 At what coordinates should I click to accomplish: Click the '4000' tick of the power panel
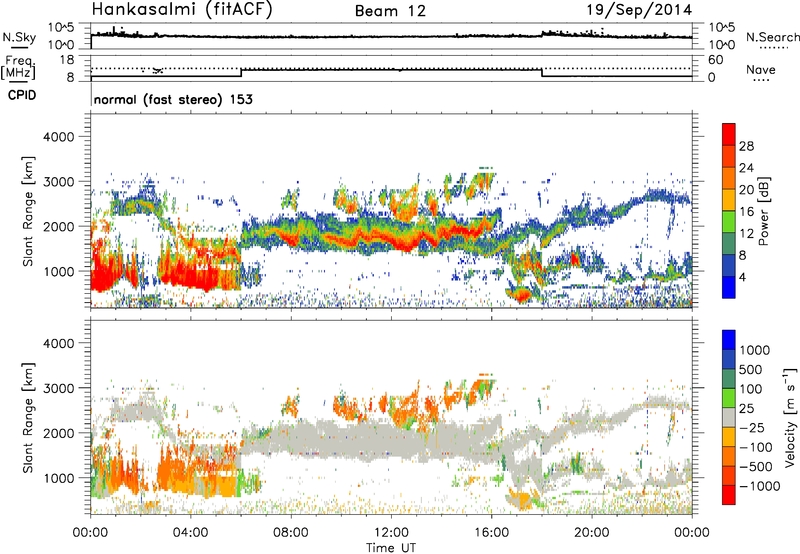click(x=58, y=137)
